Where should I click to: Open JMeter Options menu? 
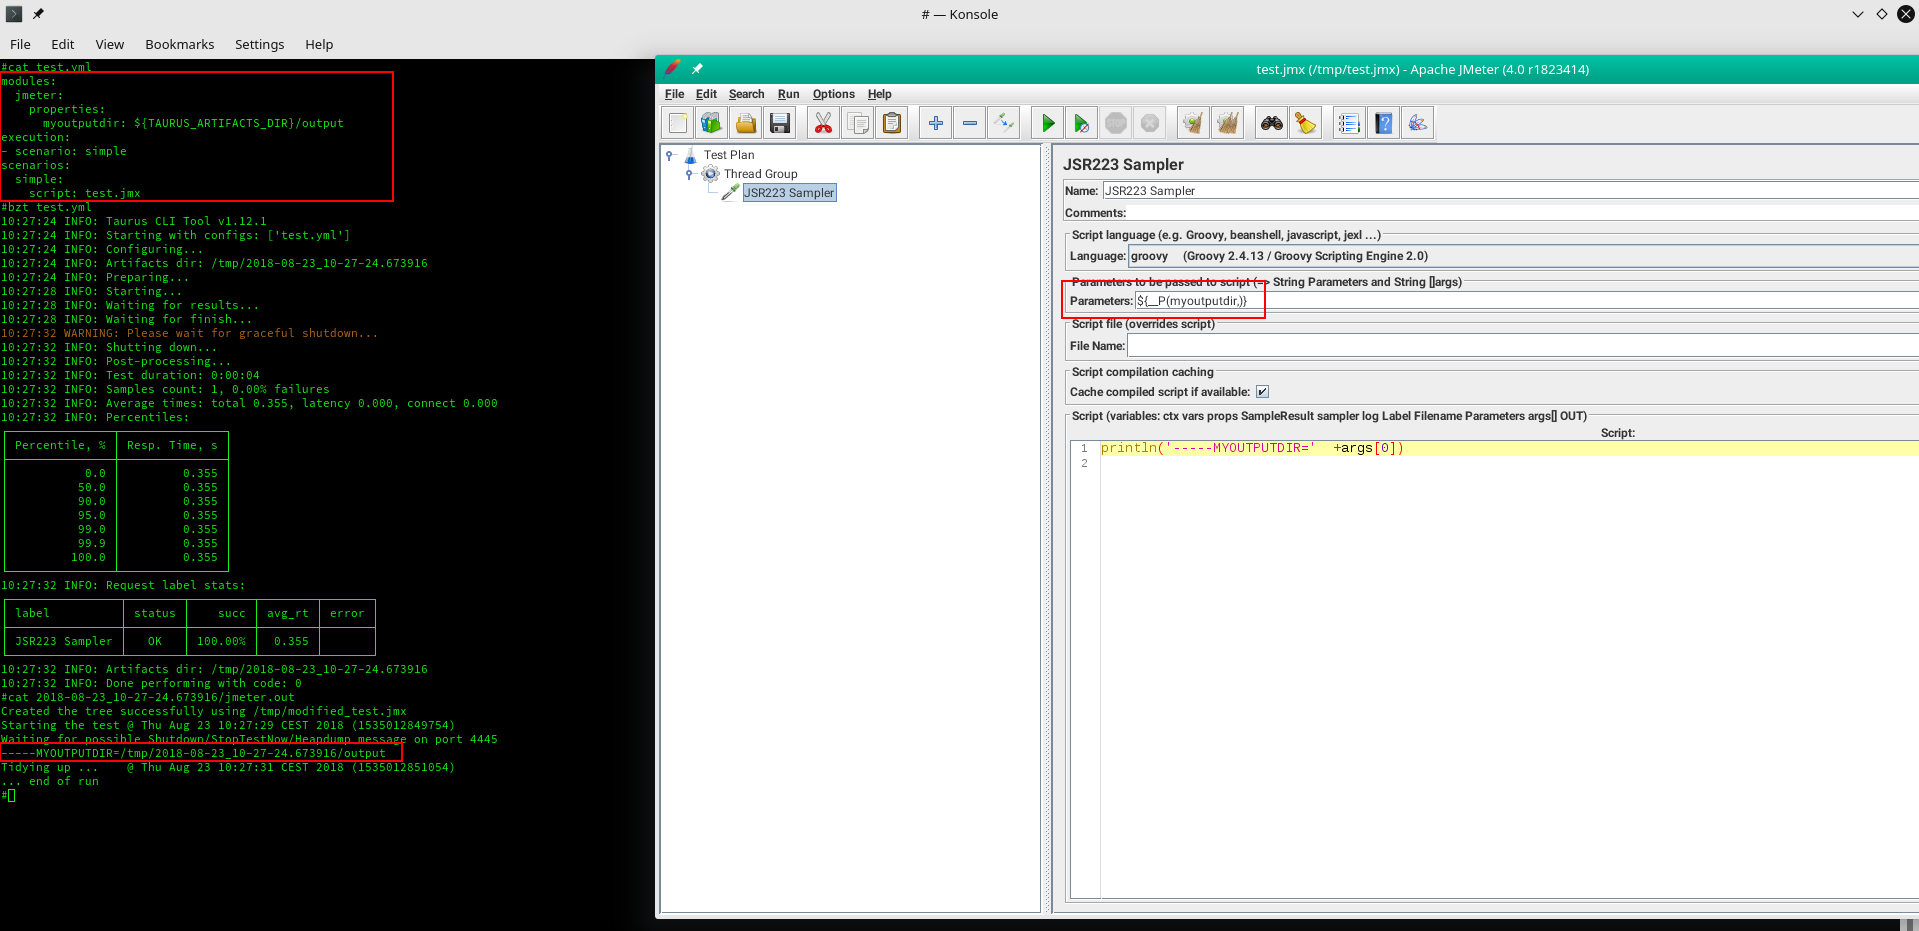[x=834, y=94]
